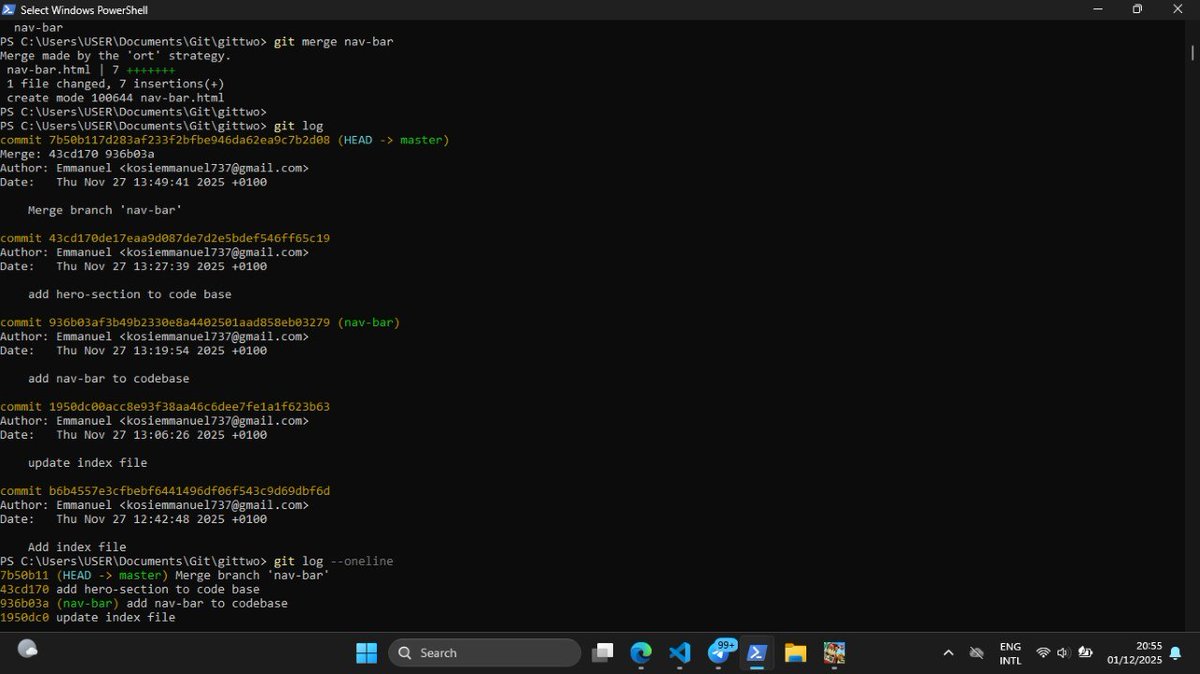Viewport: 1200px width, 674px height.
Task: Launch Microsoft Edge from the taskbar
Action: click(641, 653)
